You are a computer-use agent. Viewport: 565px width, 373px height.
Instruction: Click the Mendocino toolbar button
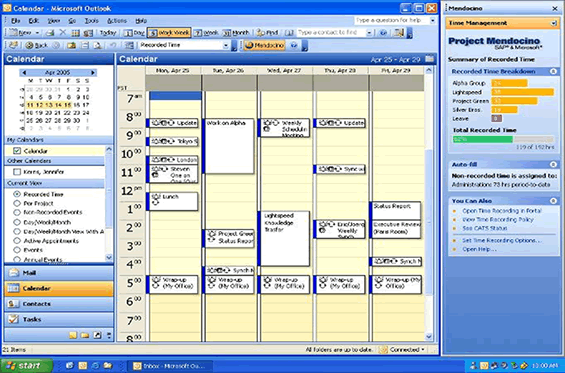264,45
